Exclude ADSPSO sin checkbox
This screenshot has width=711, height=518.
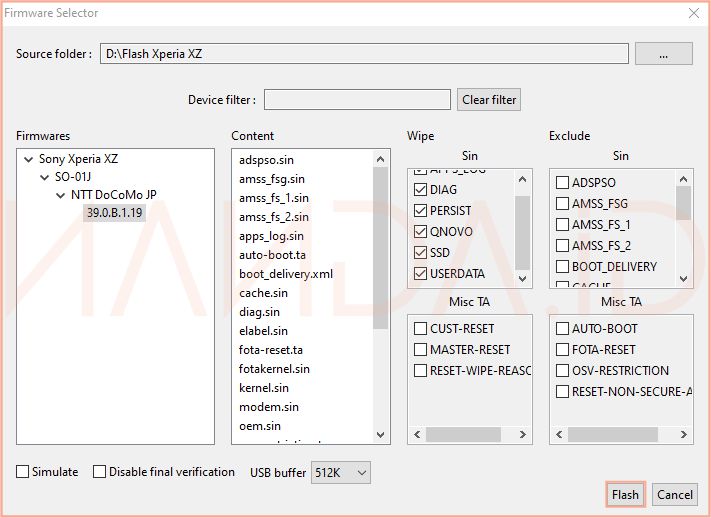pos(563,183)
